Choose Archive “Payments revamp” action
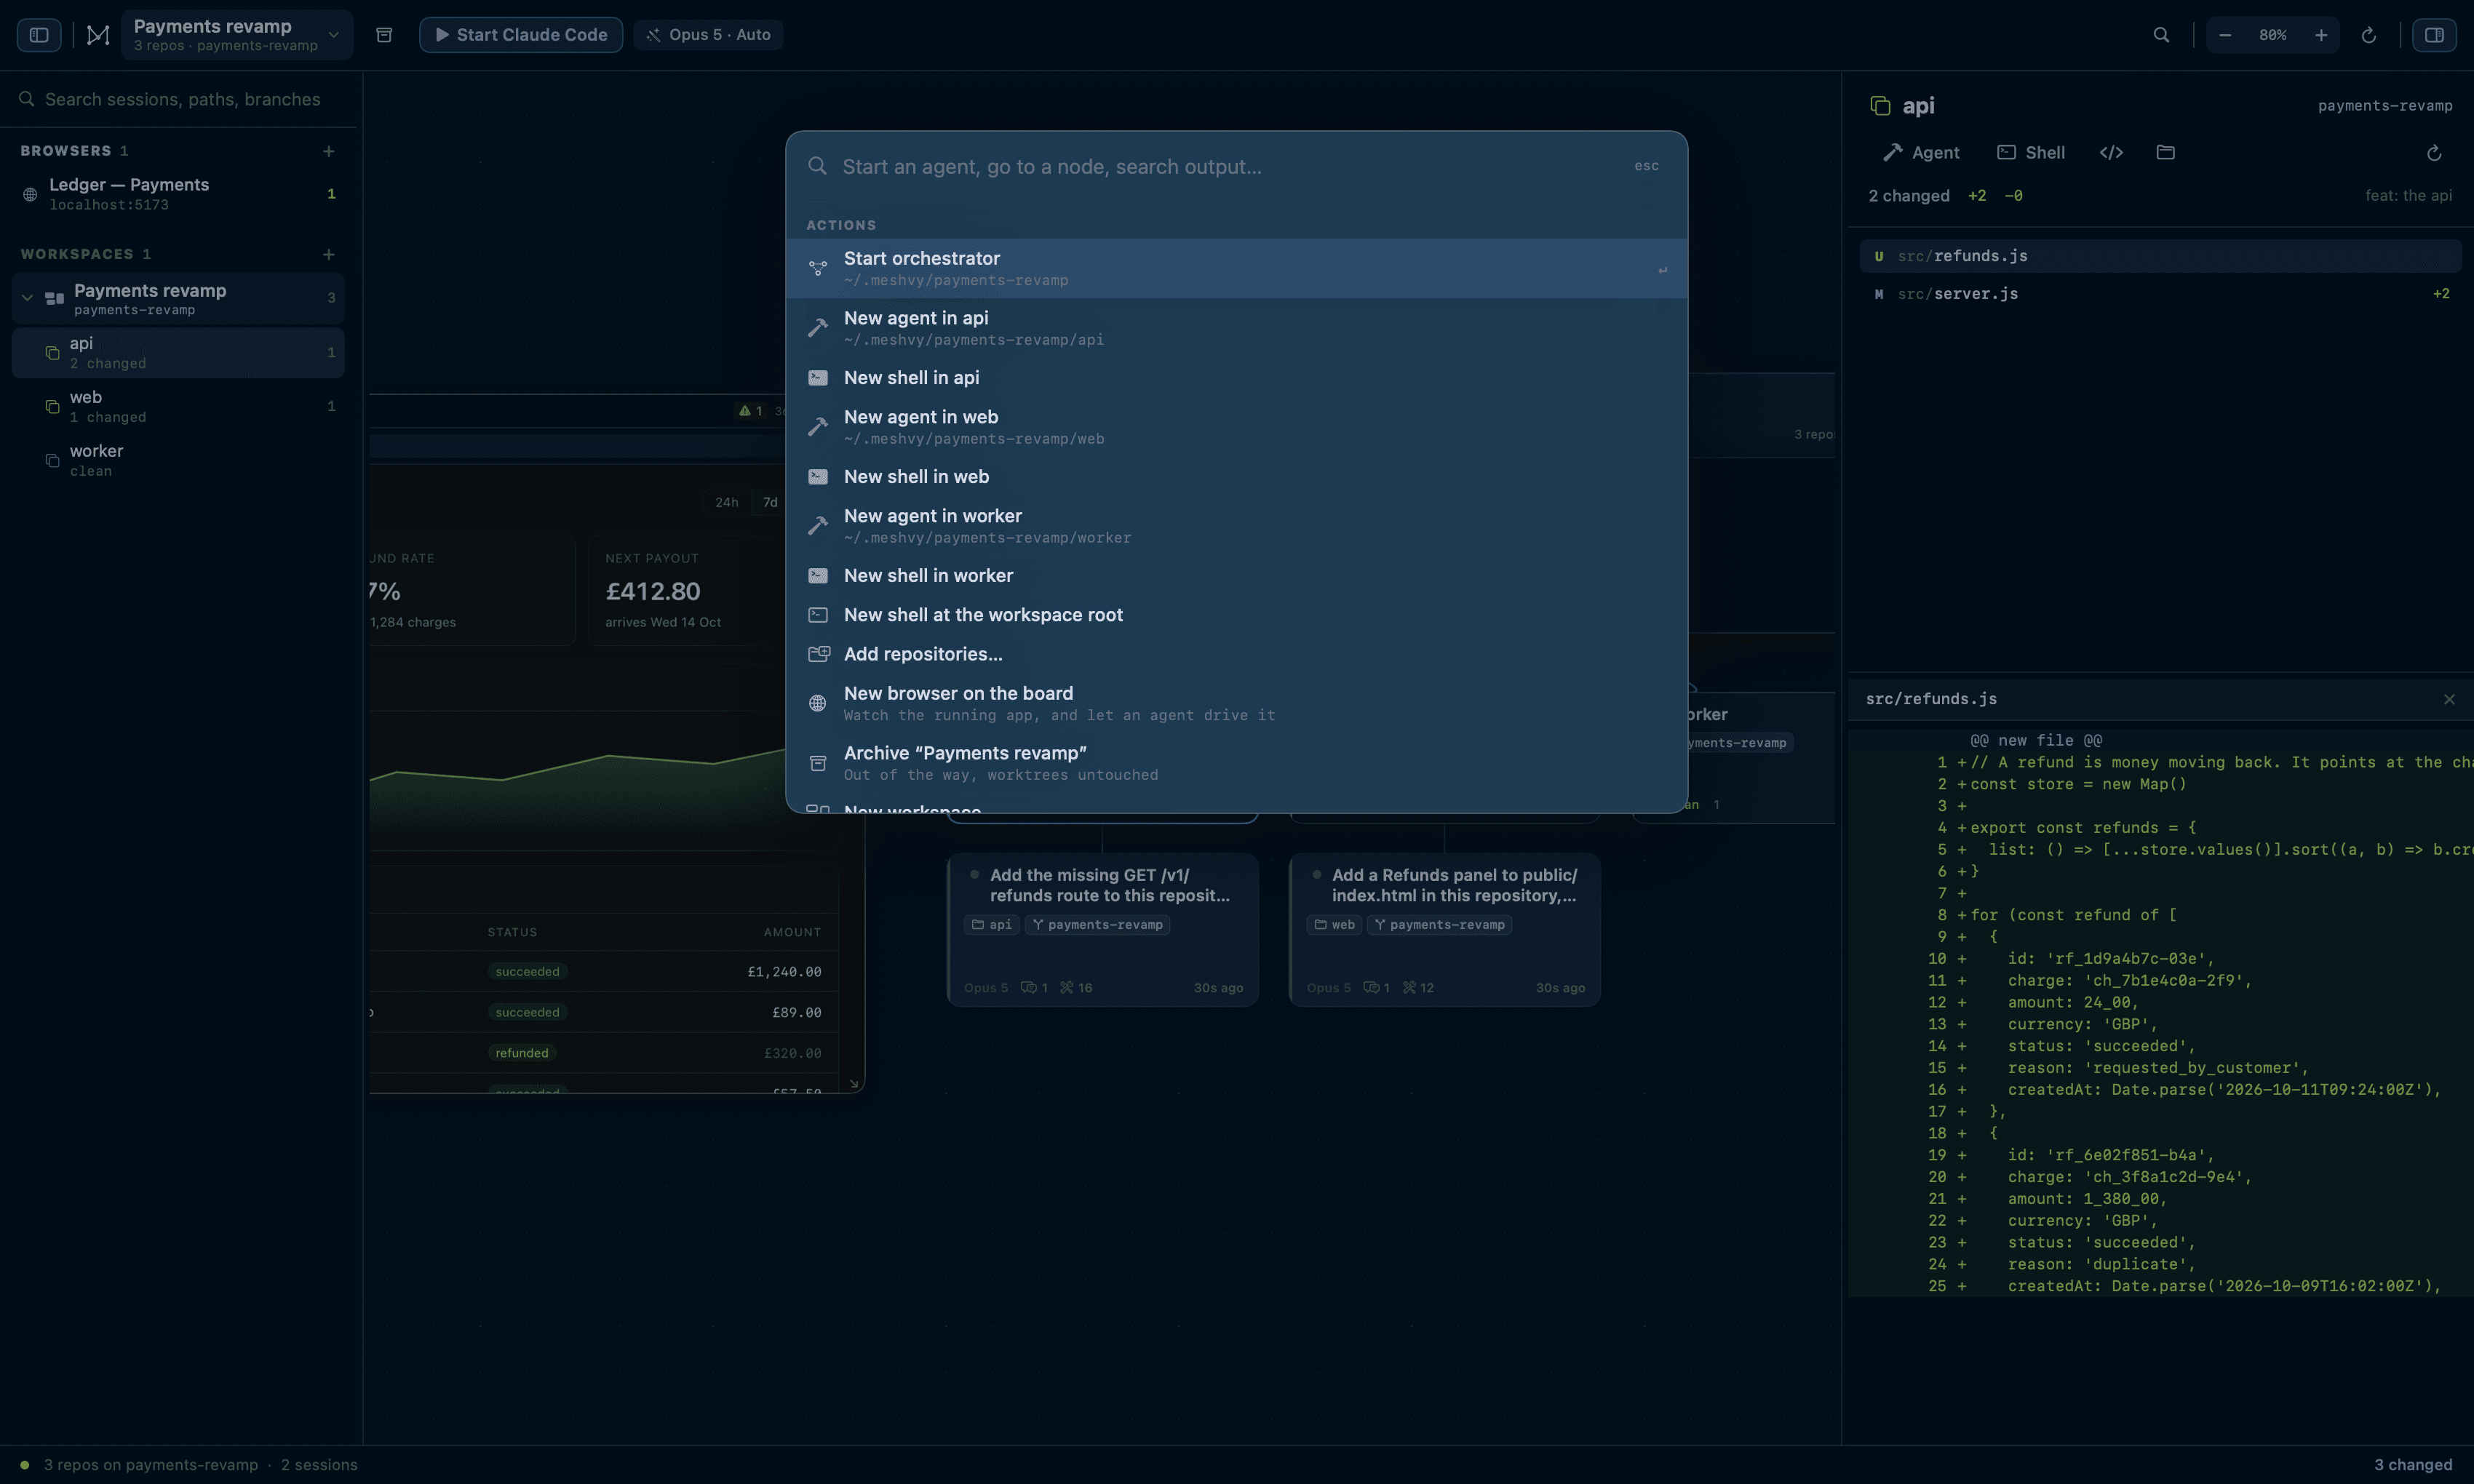The height and width of the screenshot is (1484, 2474). pos(1236,763)
